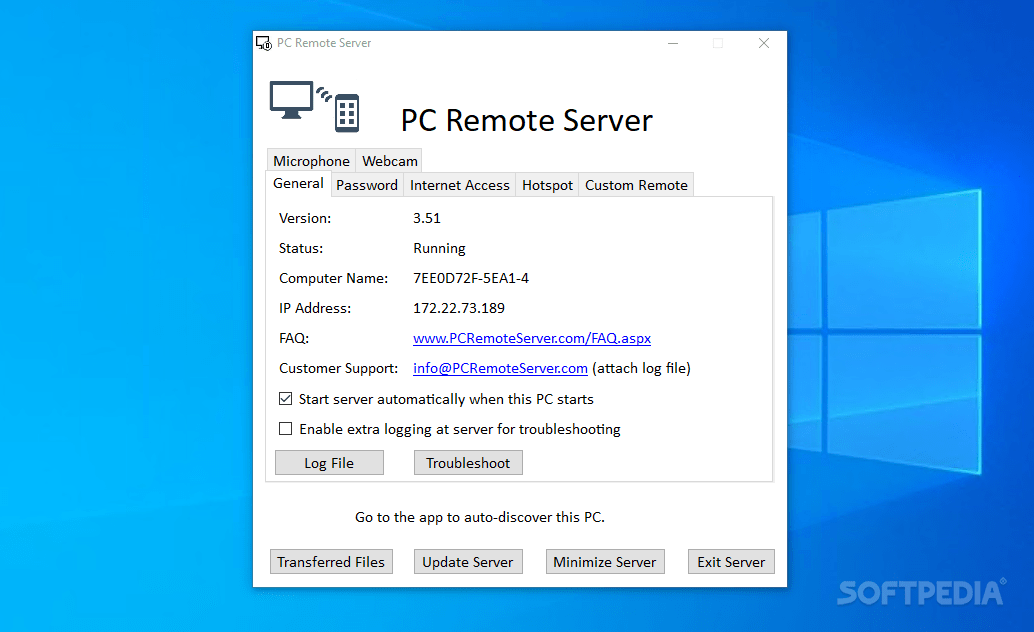Open the Password tab
1034x632 pixels.
click(367, 185)
